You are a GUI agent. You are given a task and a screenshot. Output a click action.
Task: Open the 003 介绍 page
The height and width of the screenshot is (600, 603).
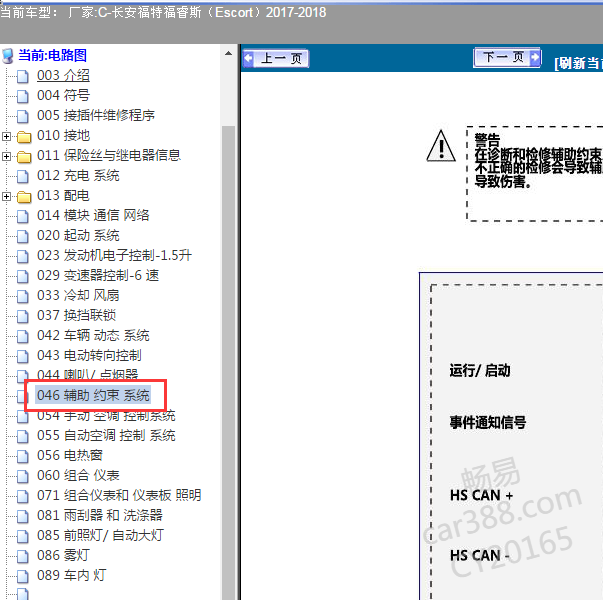pyautogui.click(x=63, y=75)
